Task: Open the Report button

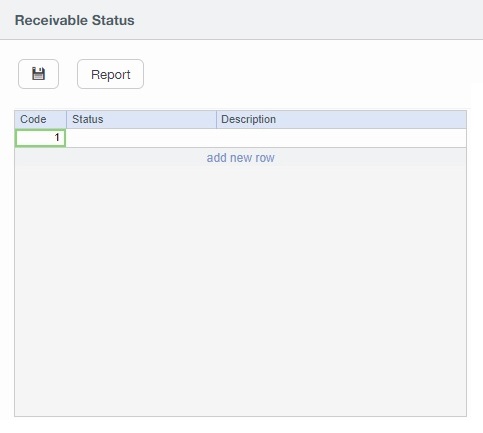Action: click(x=110, y=74)
